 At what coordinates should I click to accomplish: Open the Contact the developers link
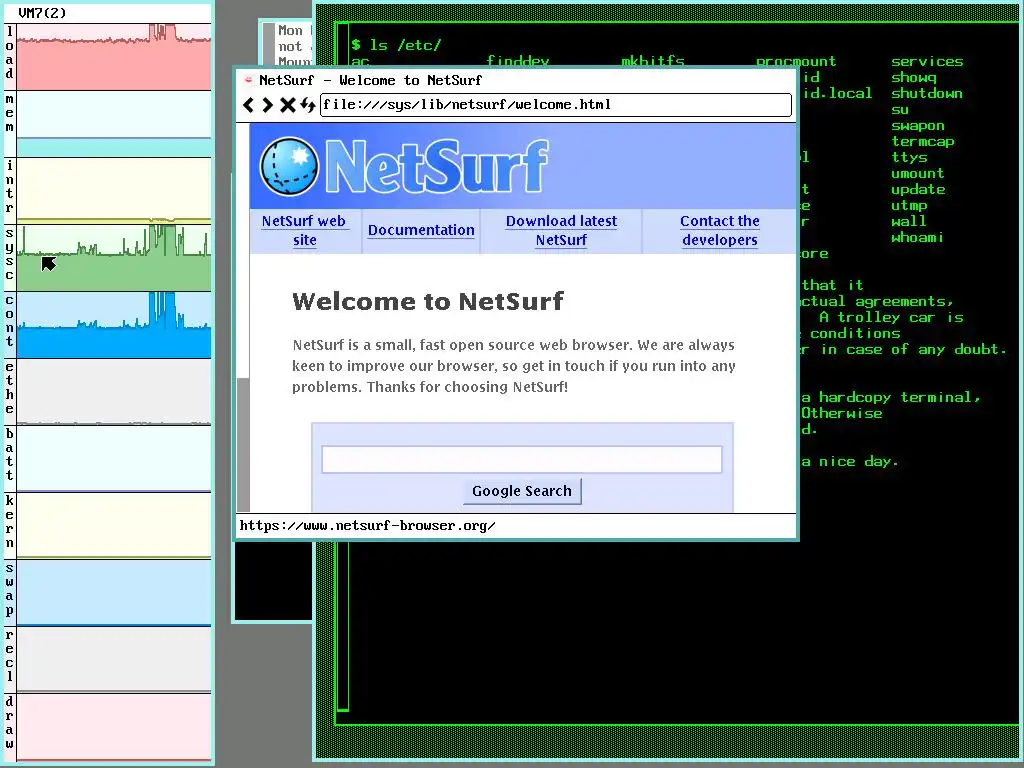pyautogui.click(x=720, y=231)
